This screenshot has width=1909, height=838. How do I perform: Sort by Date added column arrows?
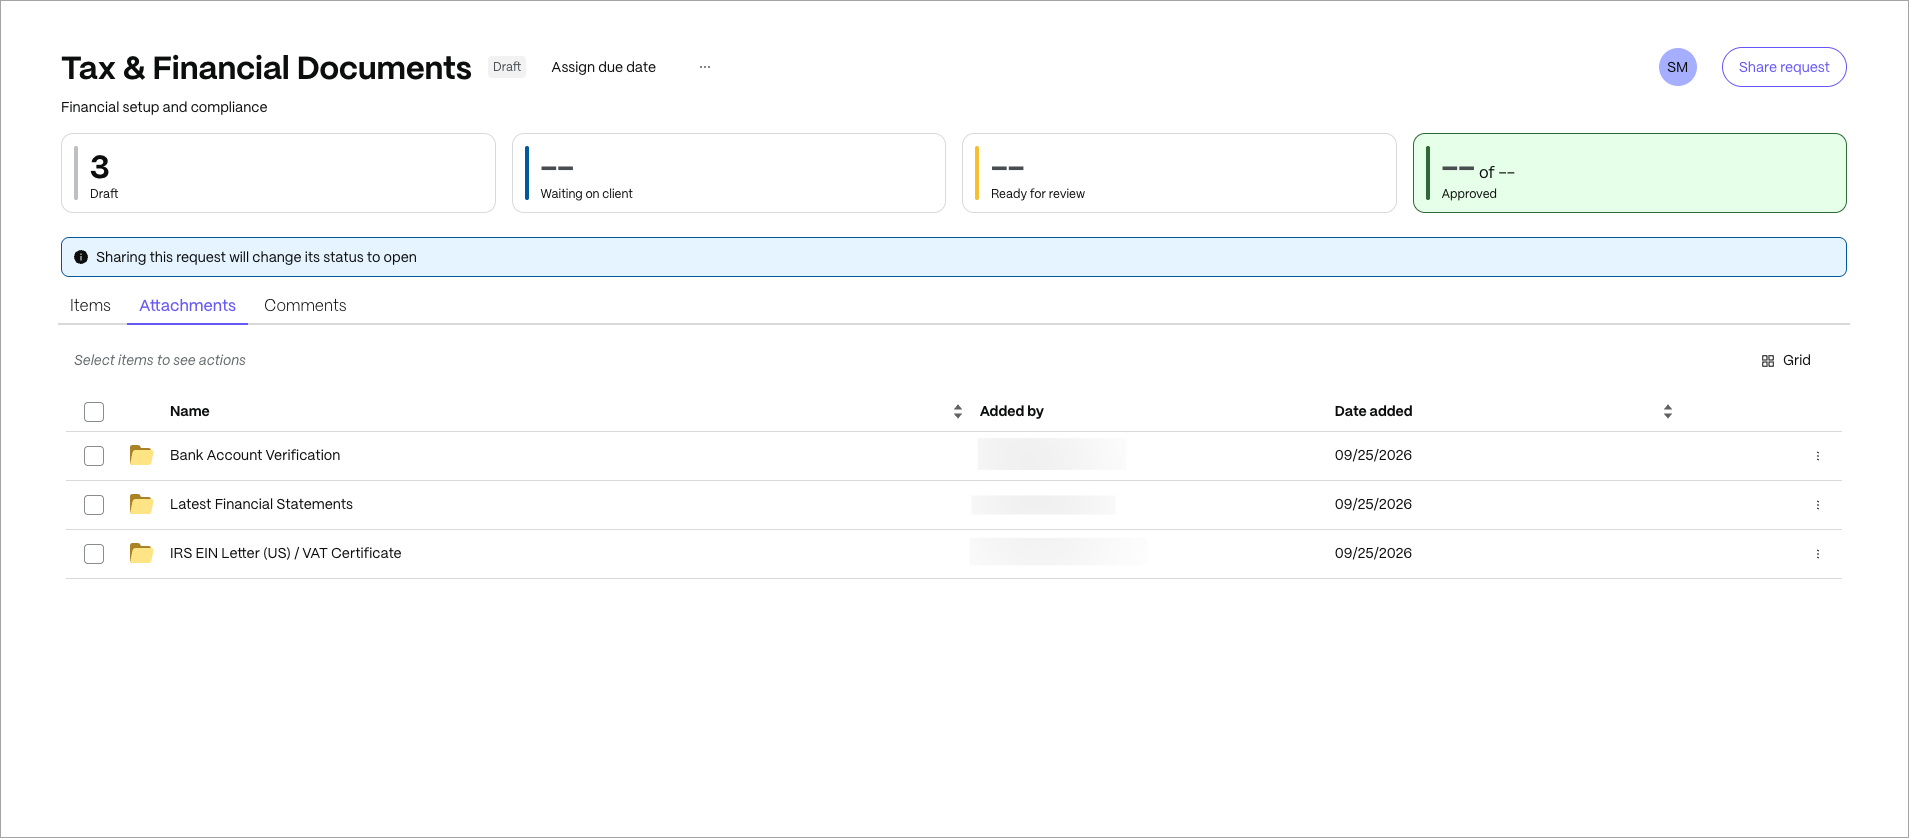point(1667,411)
